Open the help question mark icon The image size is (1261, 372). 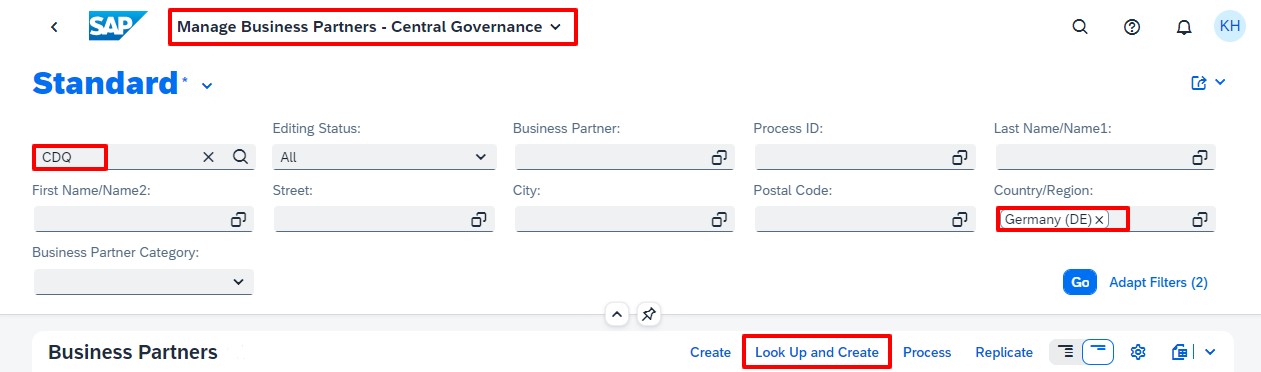[x=1132, y=27]
